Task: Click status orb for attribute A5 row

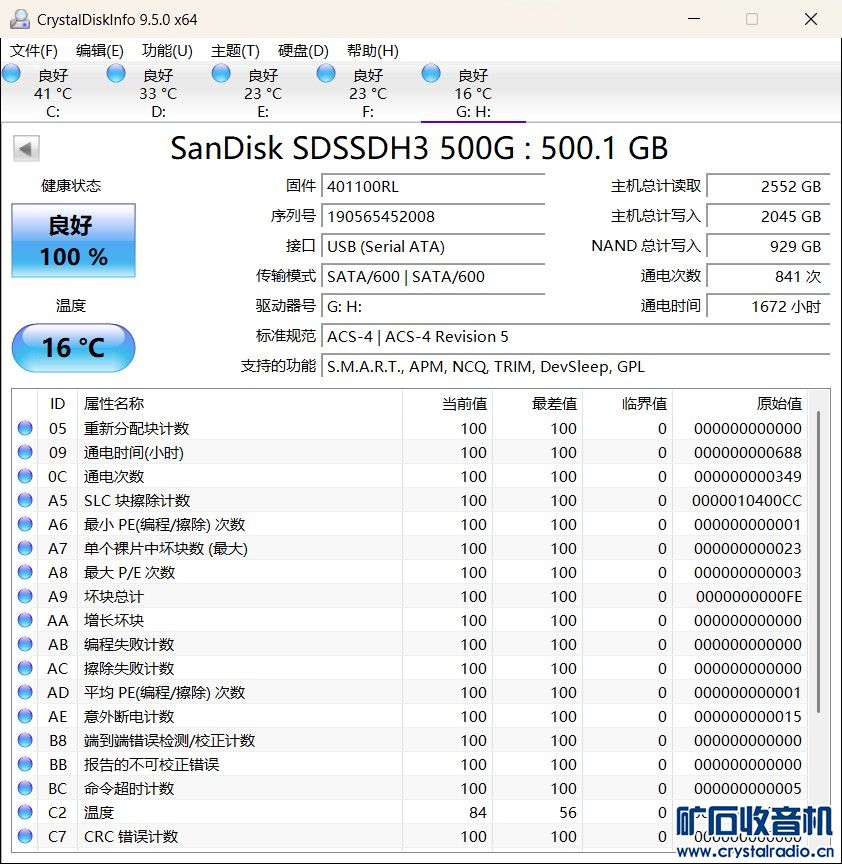Action: pyautogui.click(x=25, y=500)
